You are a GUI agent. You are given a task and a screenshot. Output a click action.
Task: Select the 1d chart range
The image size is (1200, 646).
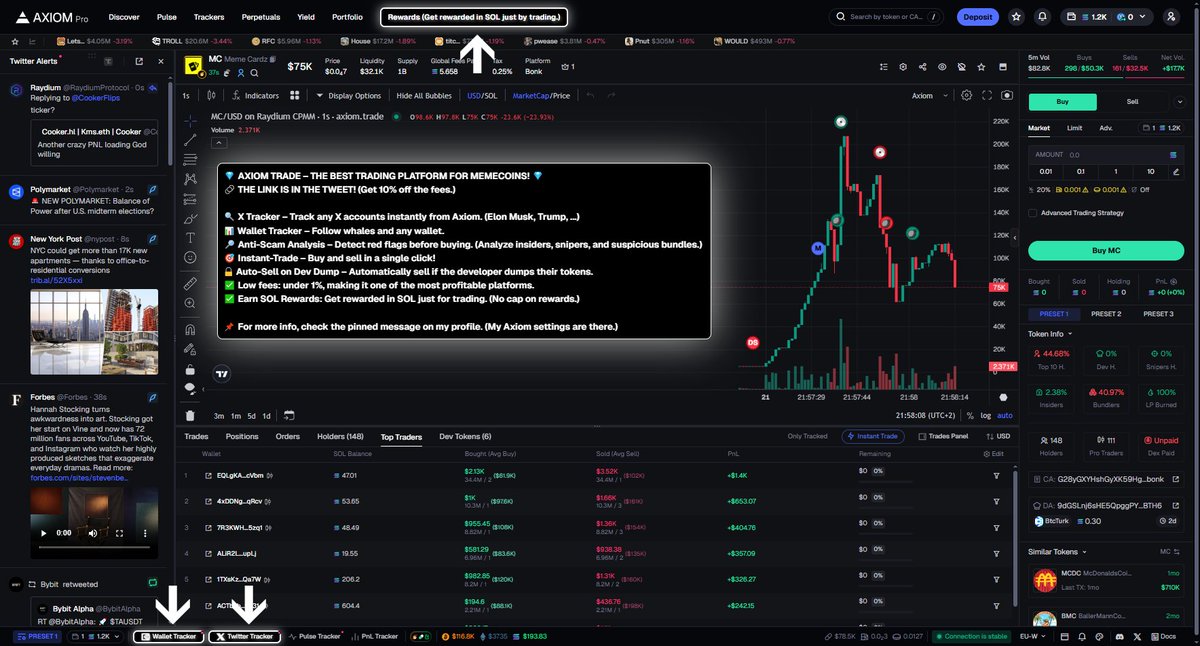(x=266, y=415)
